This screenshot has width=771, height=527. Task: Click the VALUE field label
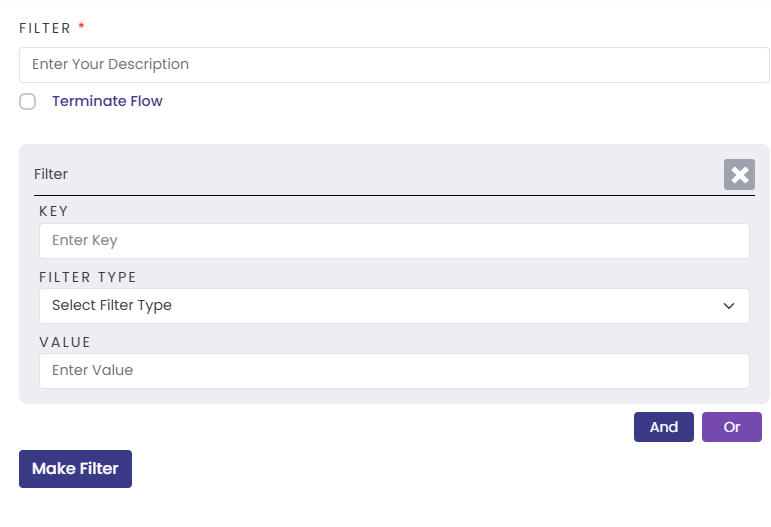pyautogui.click(x=65, y=342)
